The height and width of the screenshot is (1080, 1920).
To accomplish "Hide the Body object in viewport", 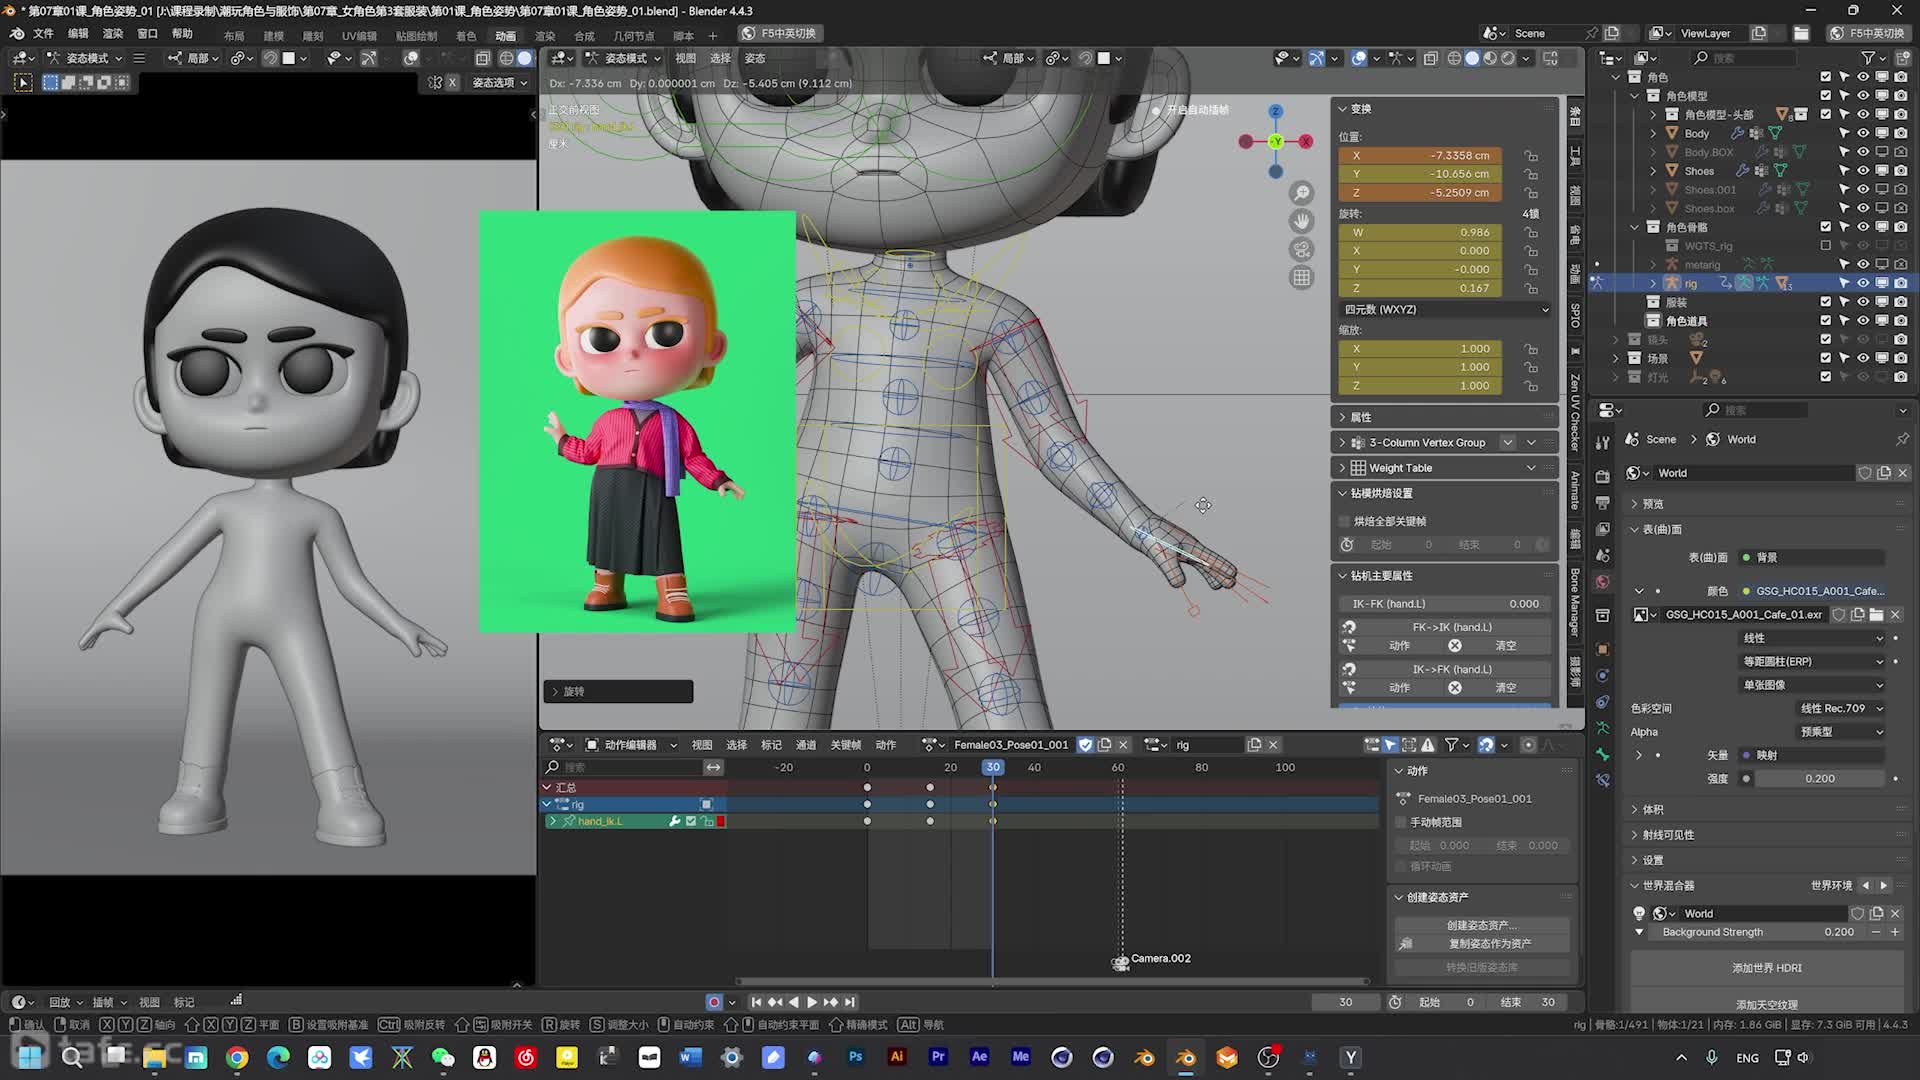I will click(1863, 133).
